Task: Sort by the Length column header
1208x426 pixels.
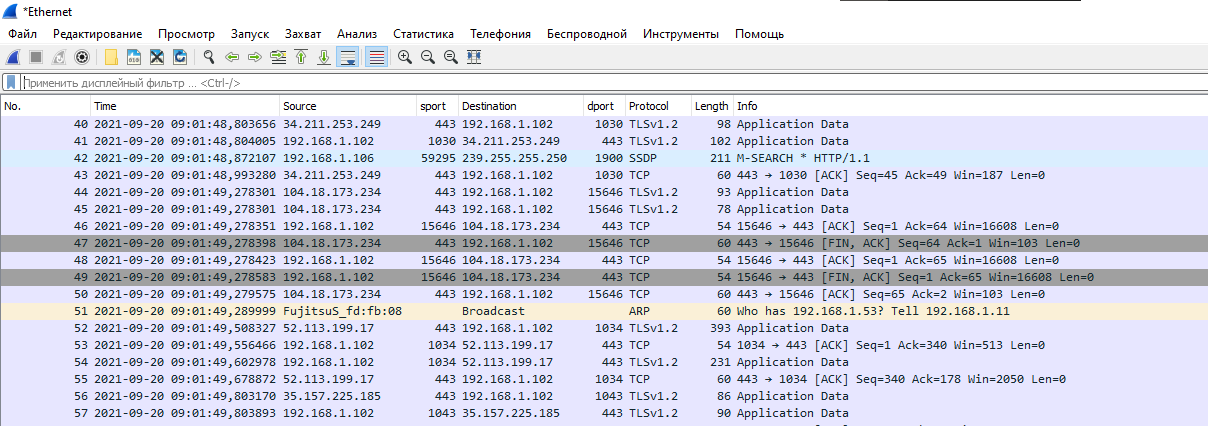Action: click(712, 106)
